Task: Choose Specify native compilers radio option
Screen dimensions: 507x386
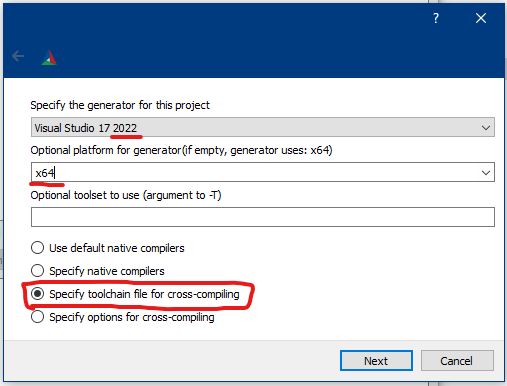Action: click(37, 271)
